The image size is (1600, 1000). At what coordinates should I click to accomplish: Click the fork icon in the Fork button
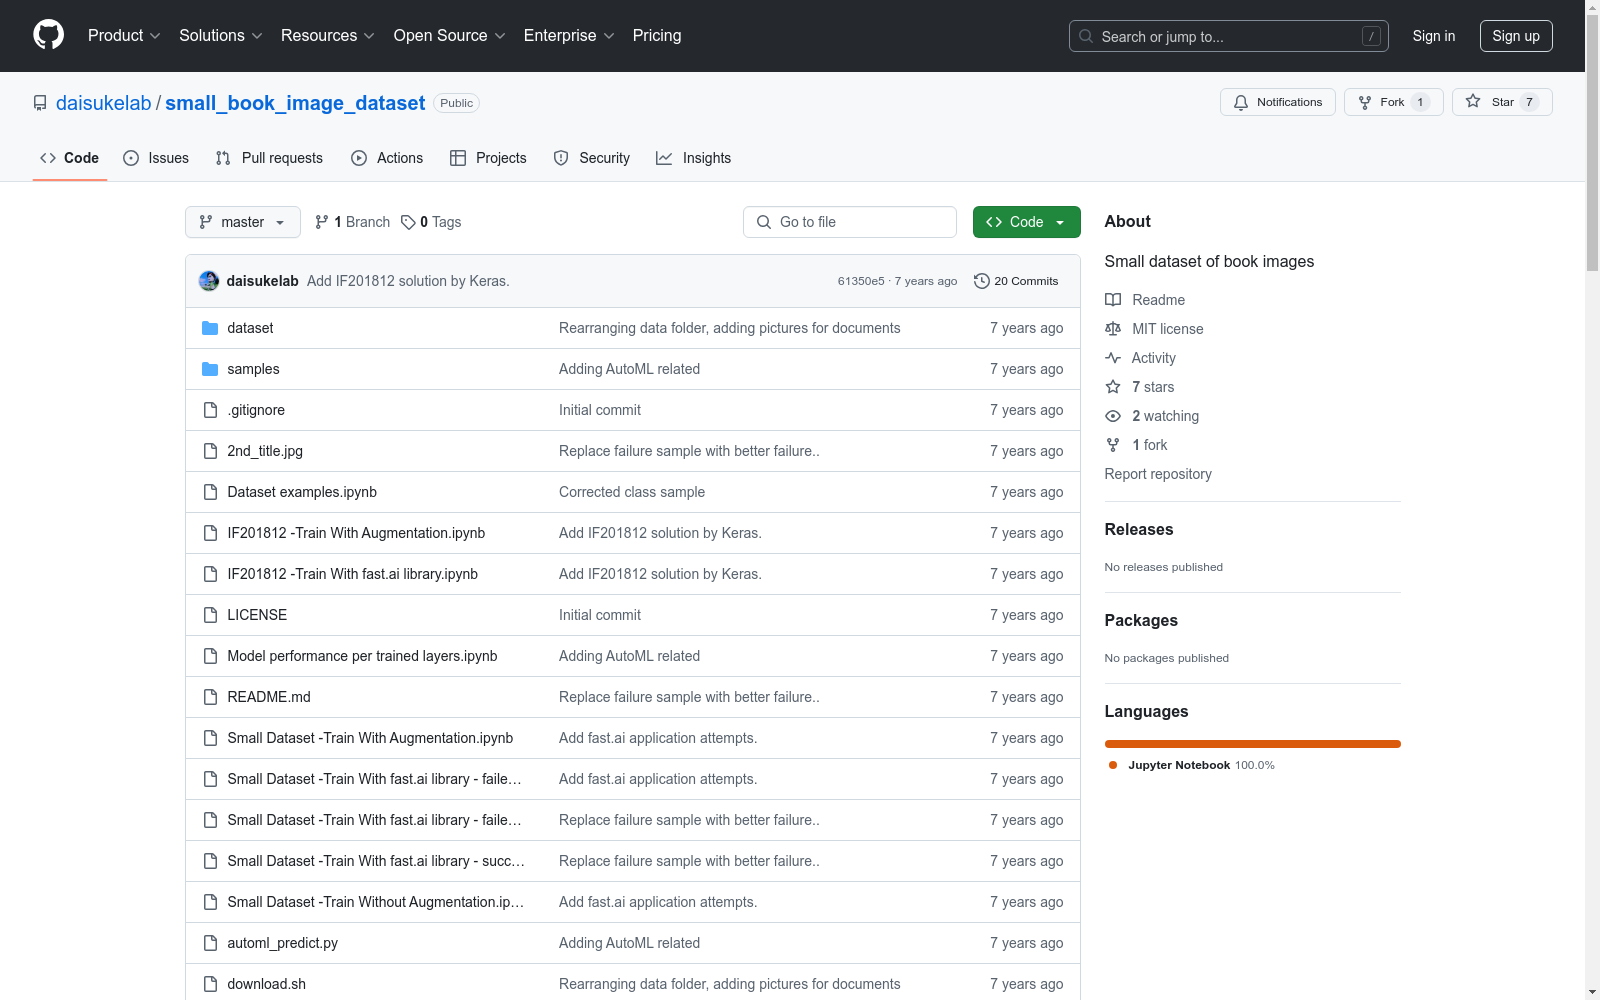point(1365,102)
